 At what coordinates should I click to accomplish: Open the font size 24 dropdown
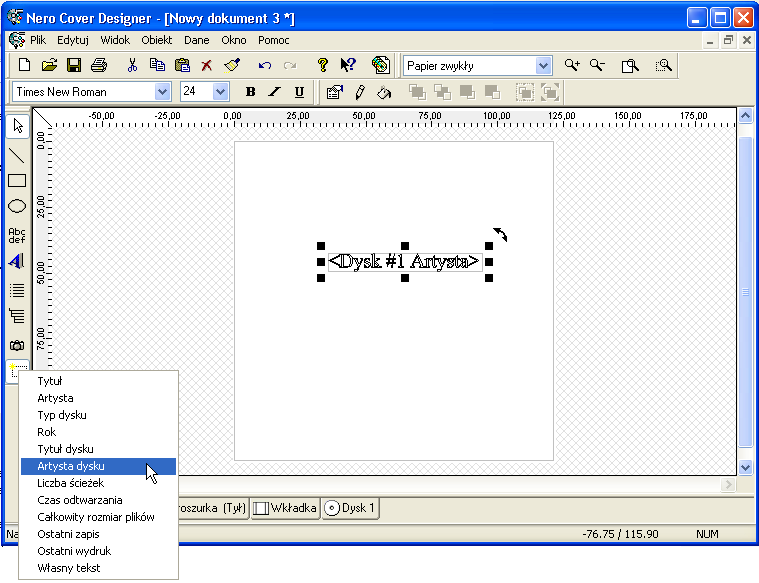(x=220, y=92)
